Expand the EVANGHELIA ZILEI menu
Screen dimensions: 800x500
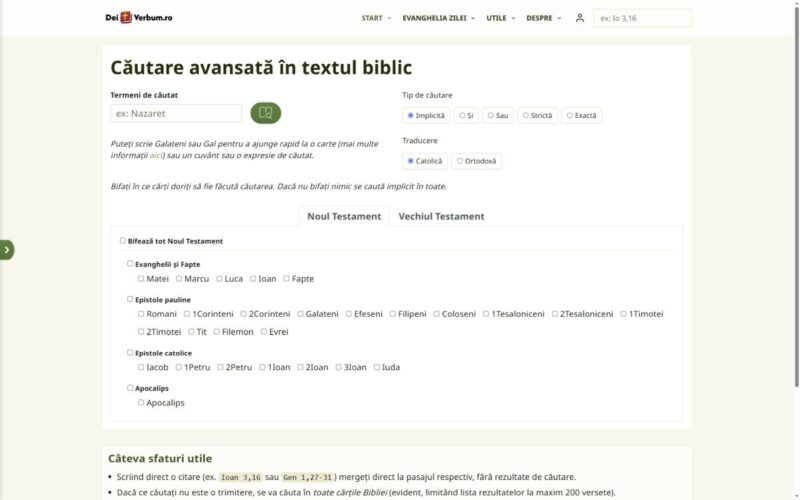(x=438, y=18)
